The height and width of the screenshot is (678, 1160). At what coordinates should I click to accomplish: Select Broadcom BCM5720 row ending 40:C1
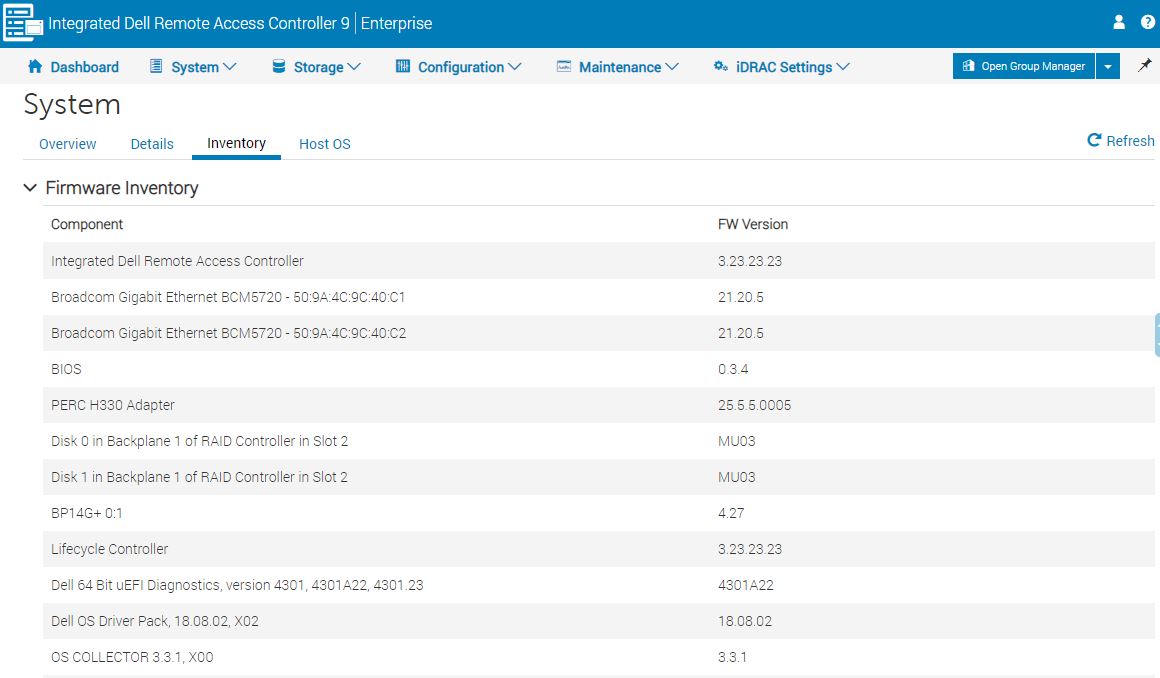(598, 298)
